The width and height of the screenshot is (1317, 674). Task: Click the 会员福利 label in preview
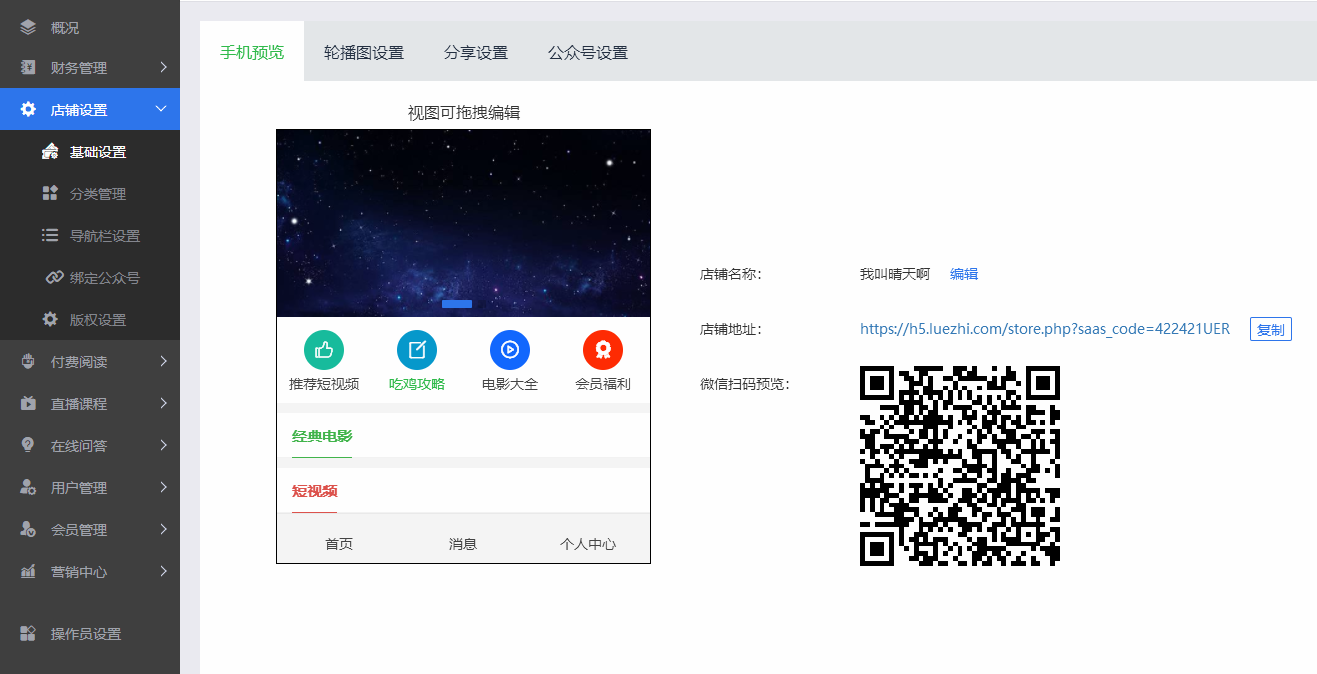point(603,384)
